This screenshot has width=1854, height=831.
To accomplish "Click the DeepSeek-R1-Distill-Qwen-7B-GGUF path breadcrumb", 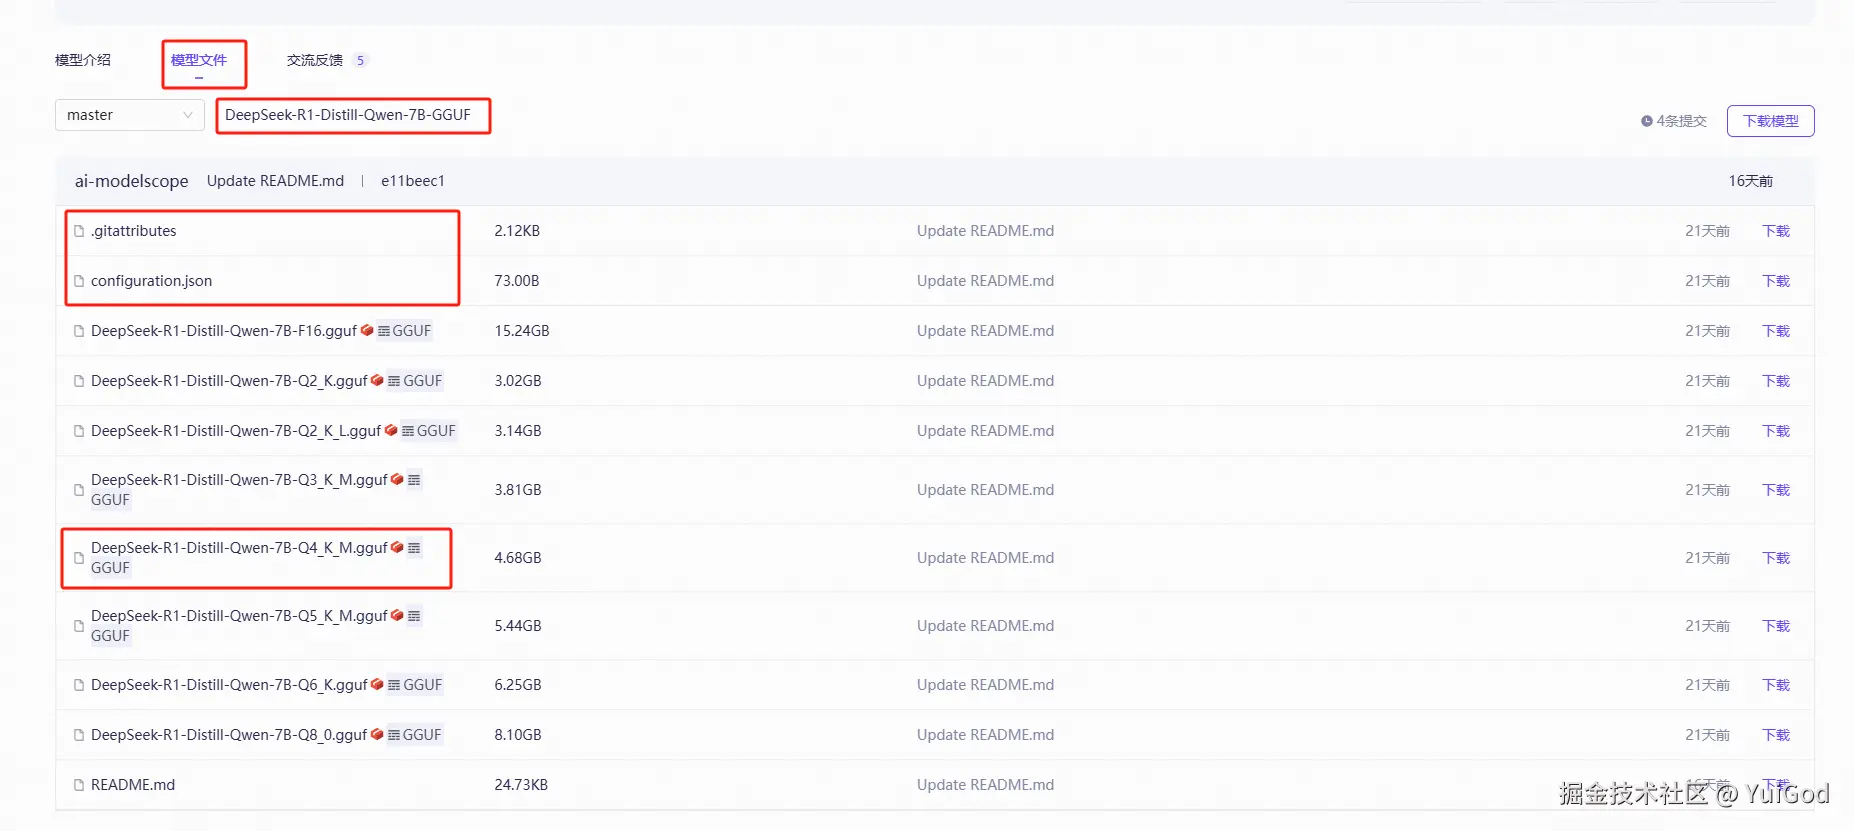I will tap(348, 115).
